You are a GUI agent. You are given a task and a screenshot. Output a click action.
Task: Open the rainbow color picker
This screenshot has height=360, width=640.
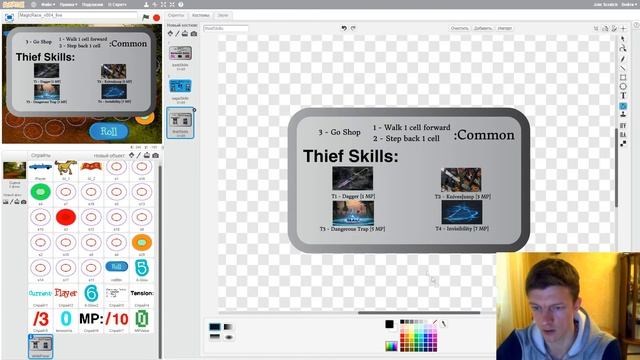click(391, 346)
